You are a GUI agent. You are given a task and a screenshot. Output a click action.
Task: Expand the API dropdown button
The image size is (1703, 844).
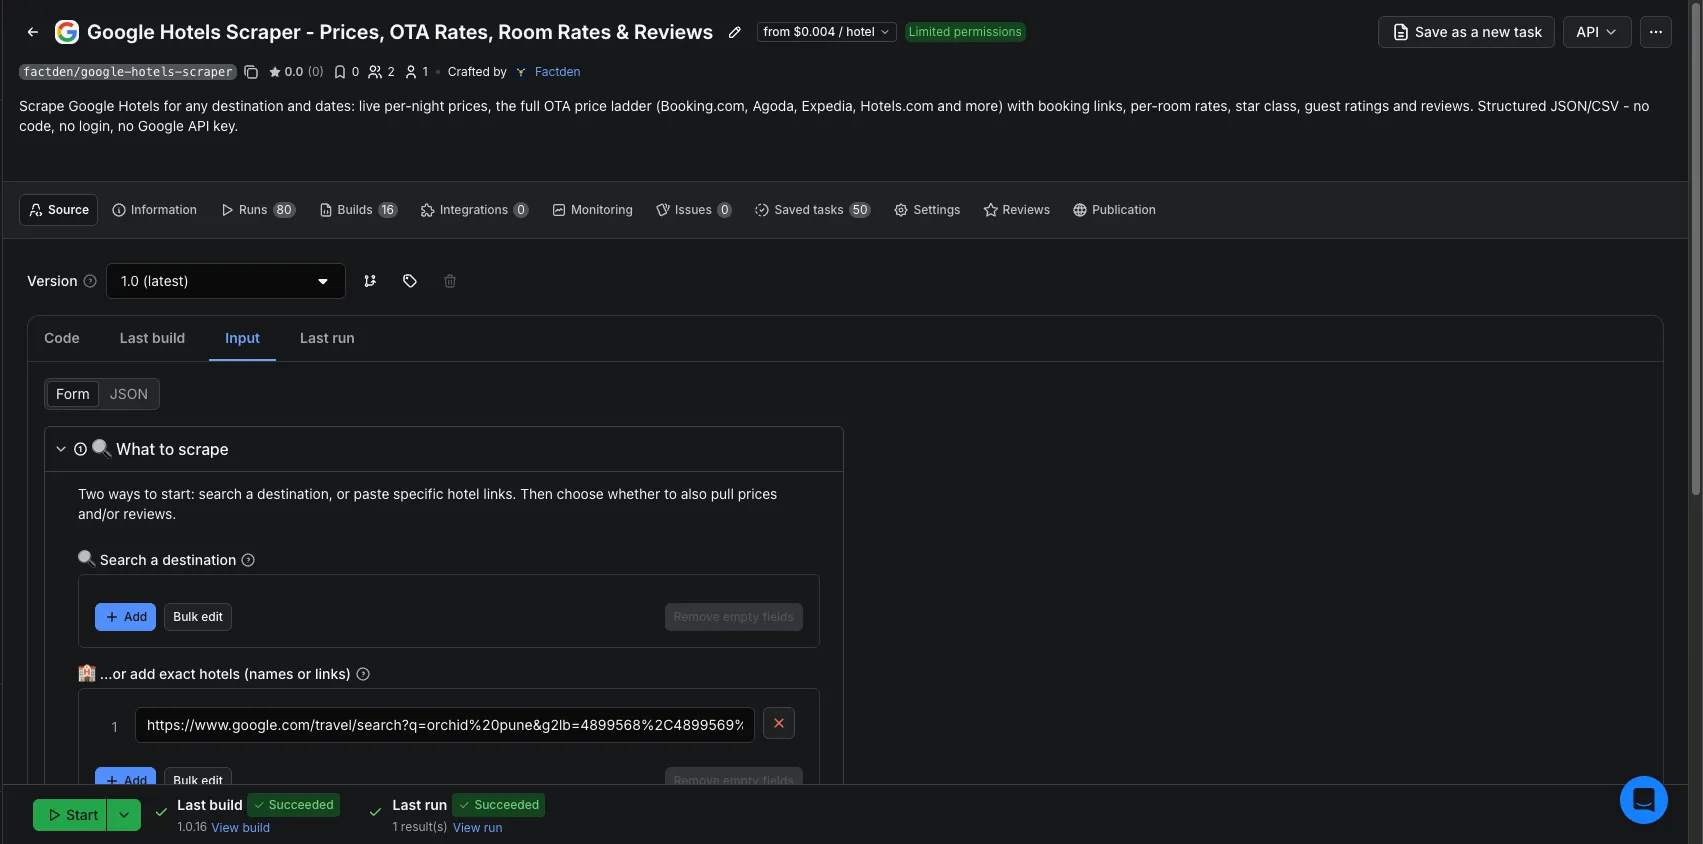(x=1597, y=32)
